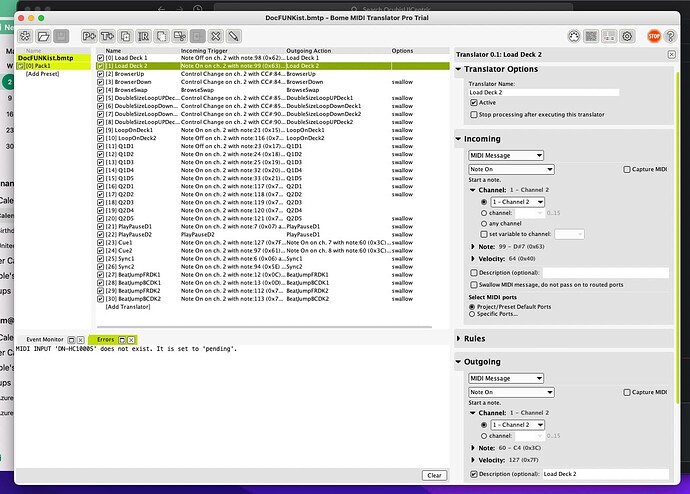
Task: Collapse the Outgoing section
Action: click(459, 362)
